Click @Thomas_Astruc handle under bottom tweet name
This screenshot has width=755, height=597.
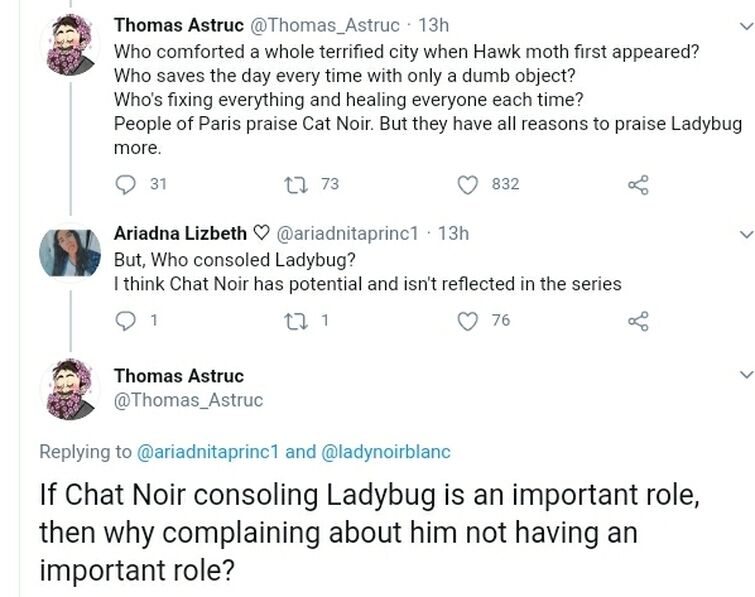188,400
